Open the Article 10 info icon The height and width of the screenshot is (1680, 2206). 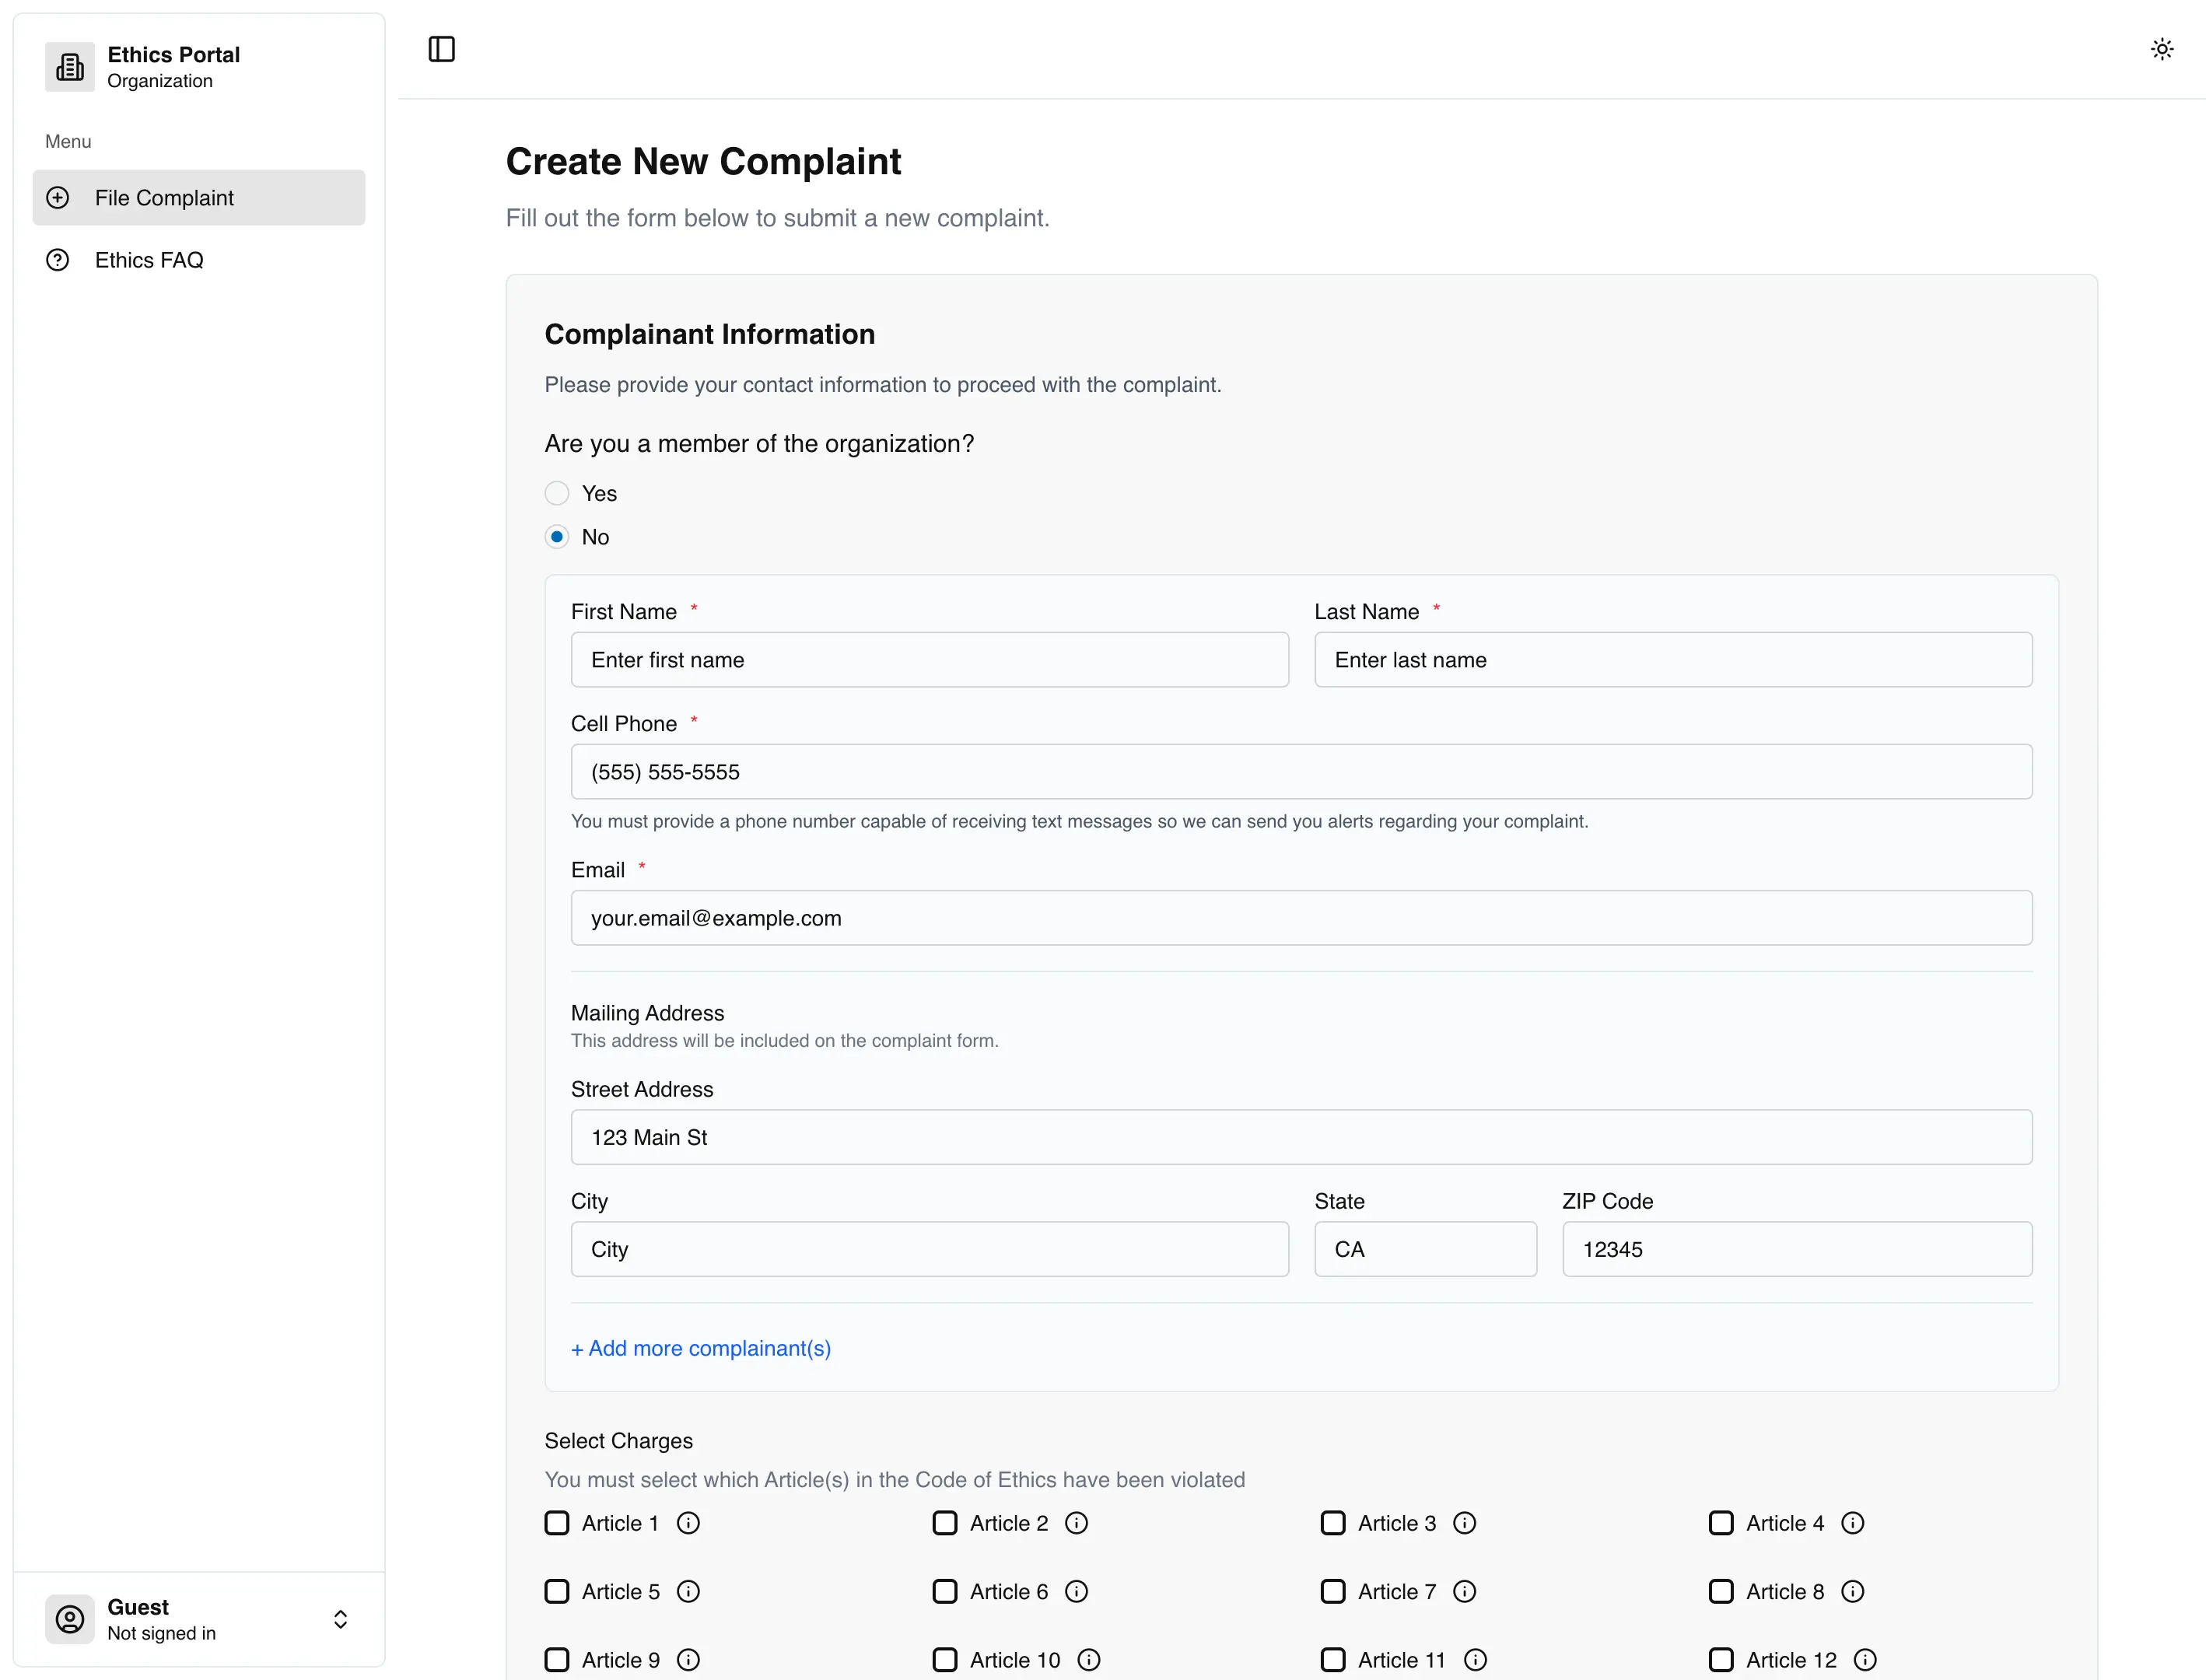tap(1090, 1659)
